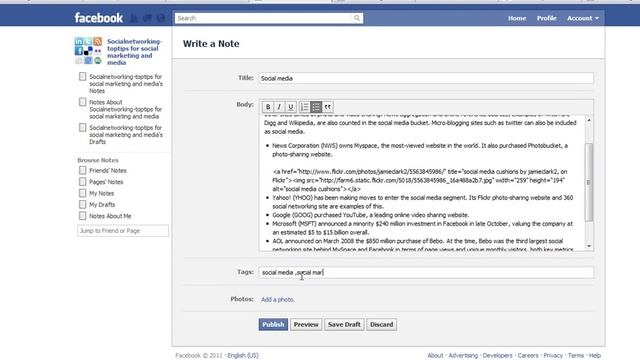Click the body scrollbar up arrow
The height and width of the screenshot is (360, 640).
click(589, 120)
